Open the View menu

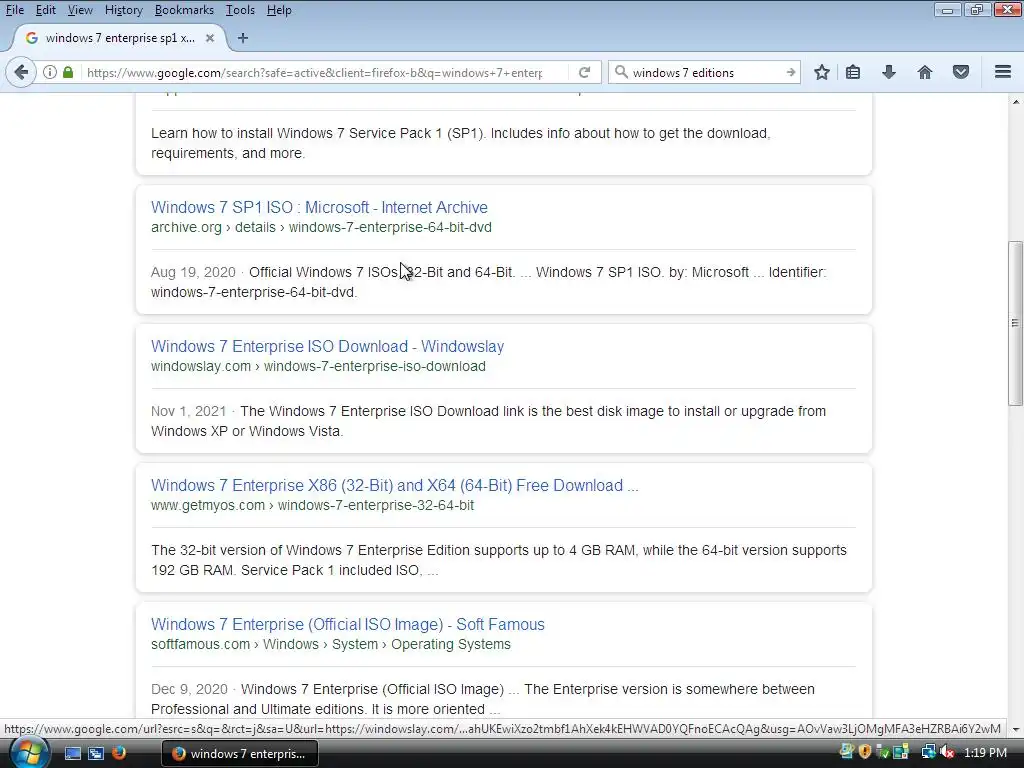(80, 10)
